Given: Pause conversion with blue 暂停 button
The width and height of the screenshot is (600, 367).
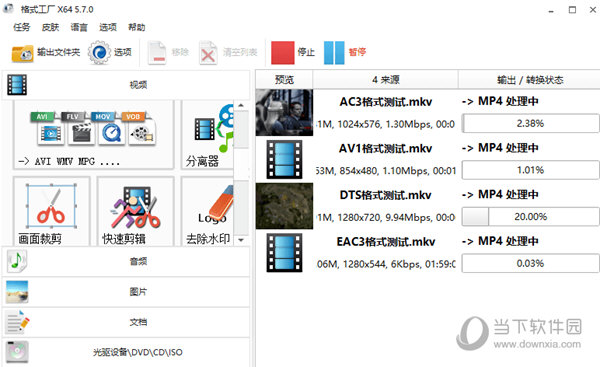Looking at the screenshot, I should 345,52.
